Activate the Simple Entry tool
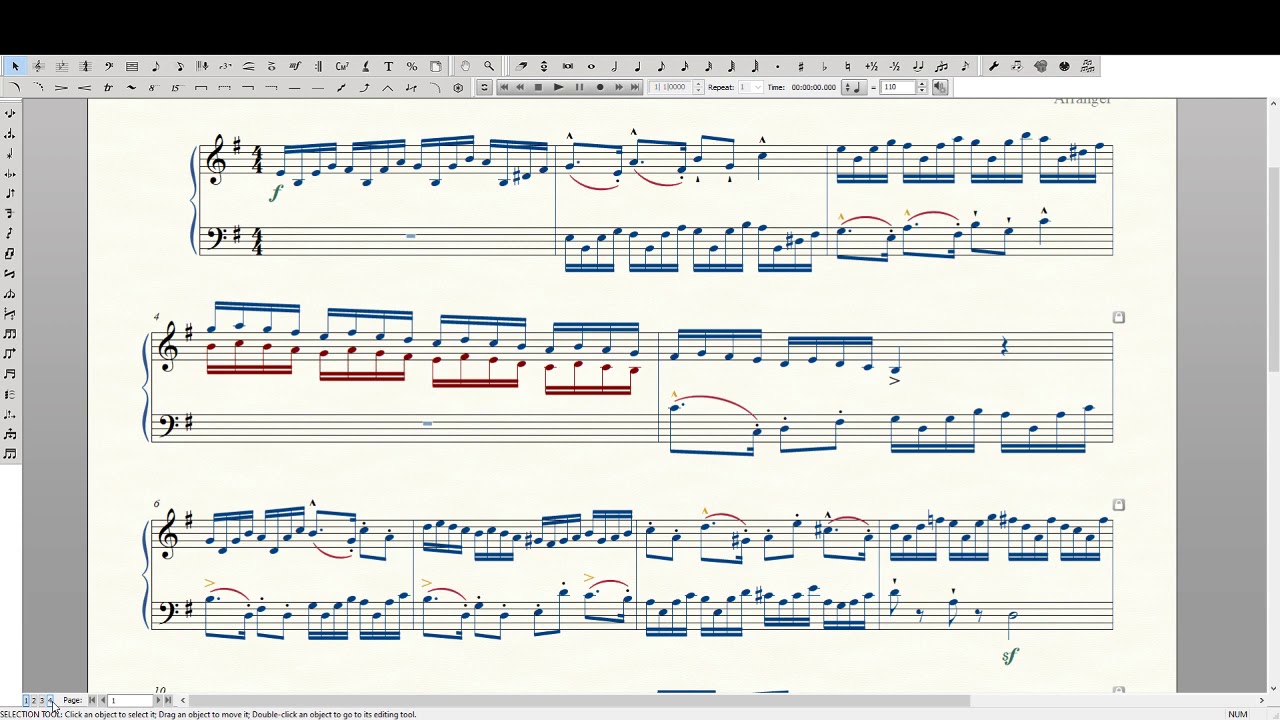1280x720 pixels. tap(155, 66)
